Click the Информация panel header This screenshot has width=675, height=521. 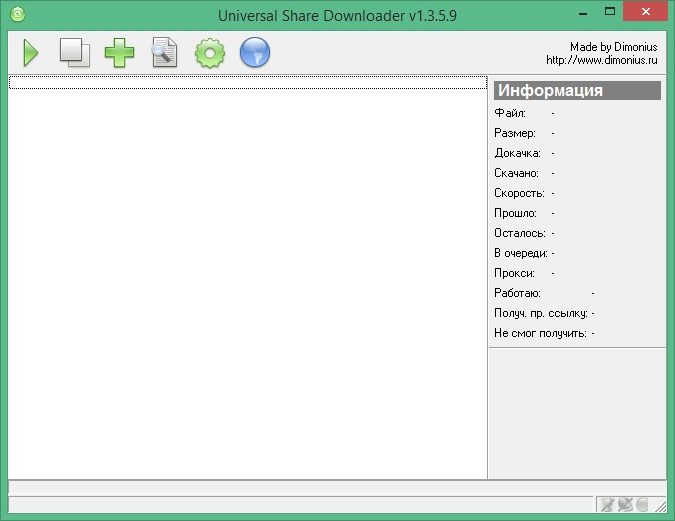(577, 90)
